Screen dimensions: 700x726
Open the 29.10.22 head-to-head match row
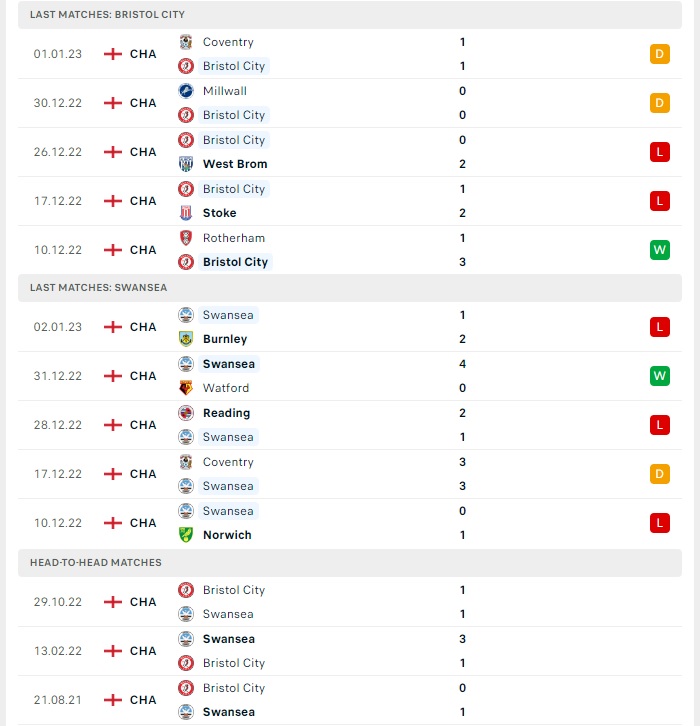tap(350, 602)
